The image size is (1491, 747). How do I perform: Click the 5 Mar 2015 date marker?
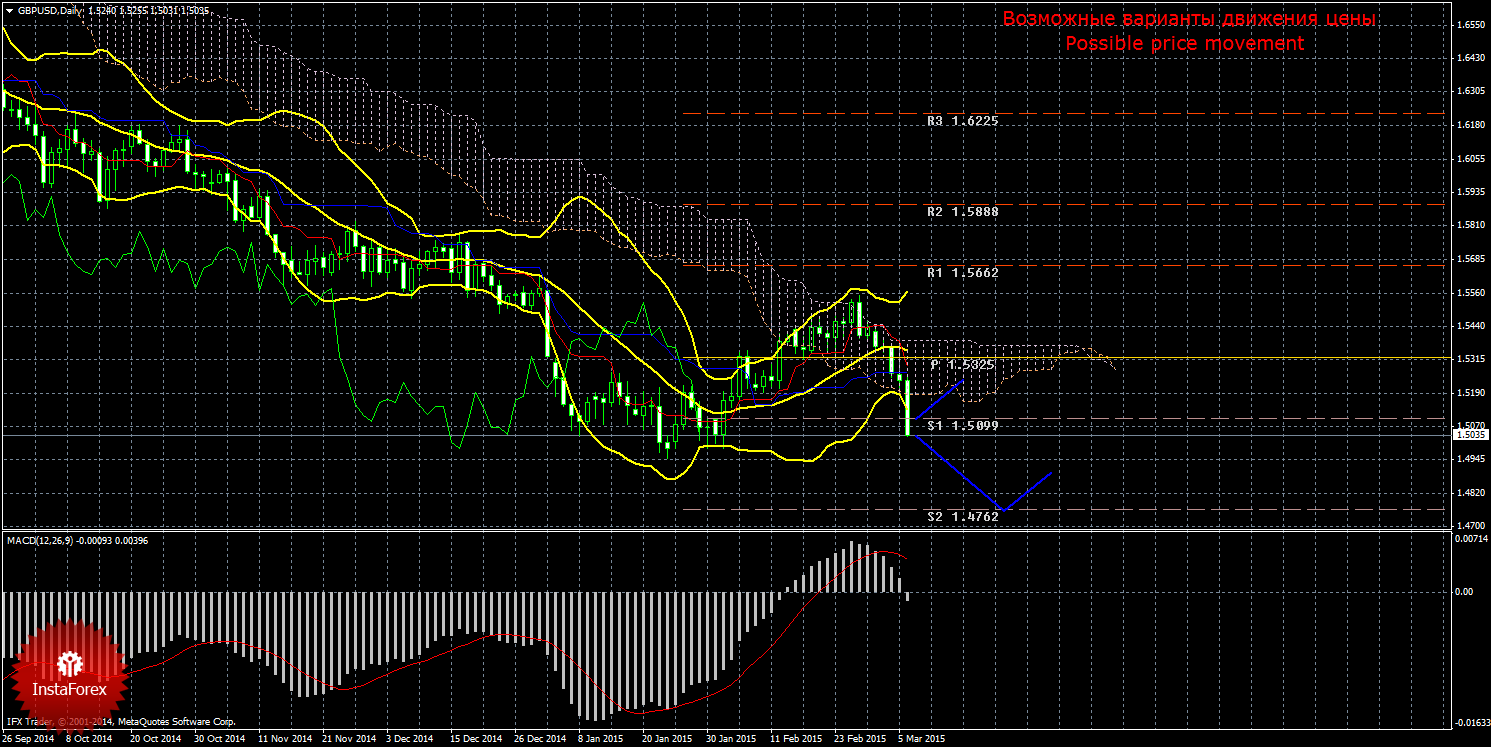[921, 739]
